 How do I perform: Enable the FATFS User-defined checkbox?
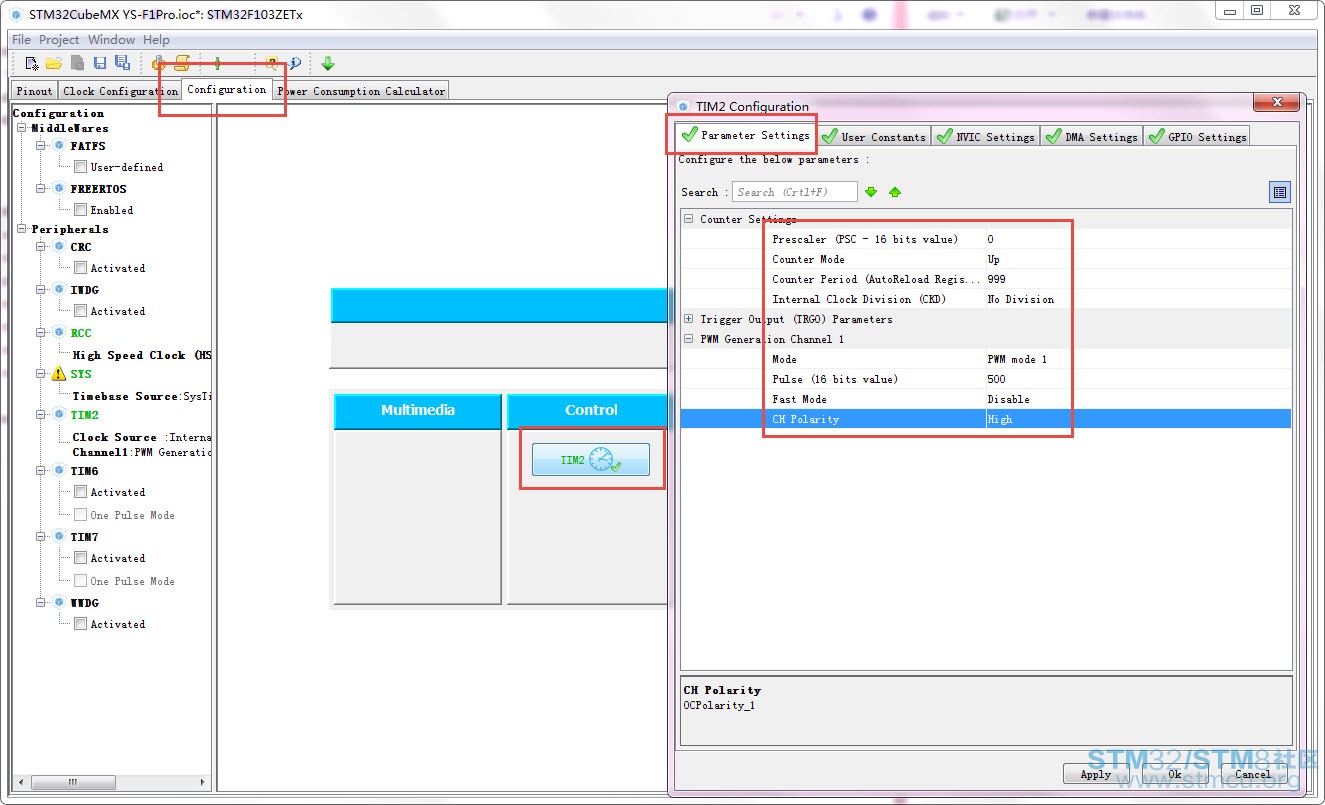pyautogui.click(x=80, y=167)
